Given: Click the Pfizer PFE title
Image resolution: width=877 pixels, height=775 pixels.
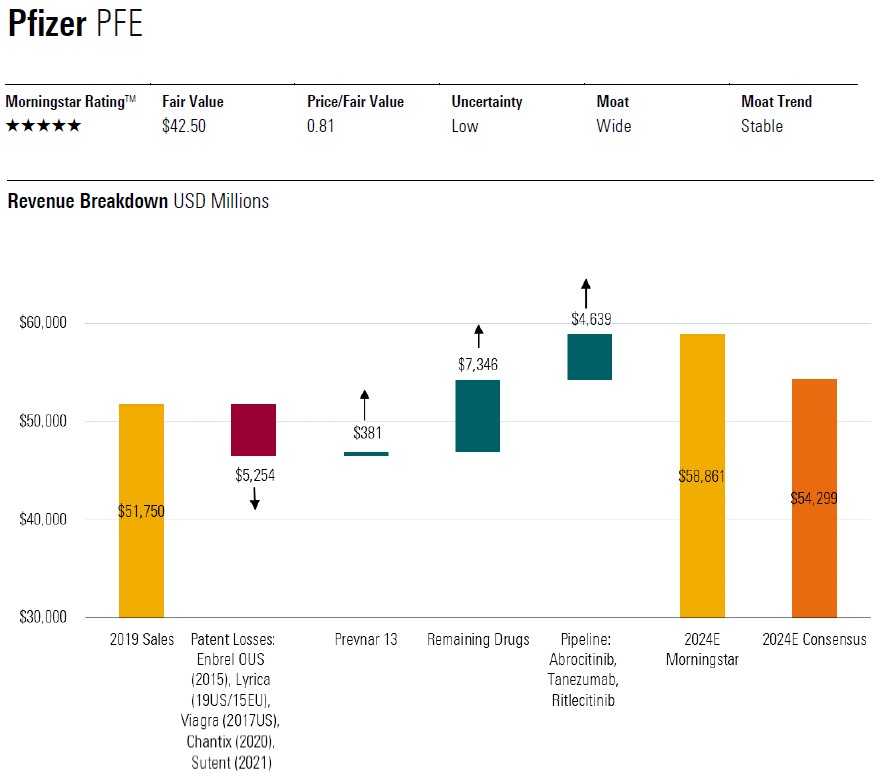Looking at the screenshot, I should coord(75,24).
